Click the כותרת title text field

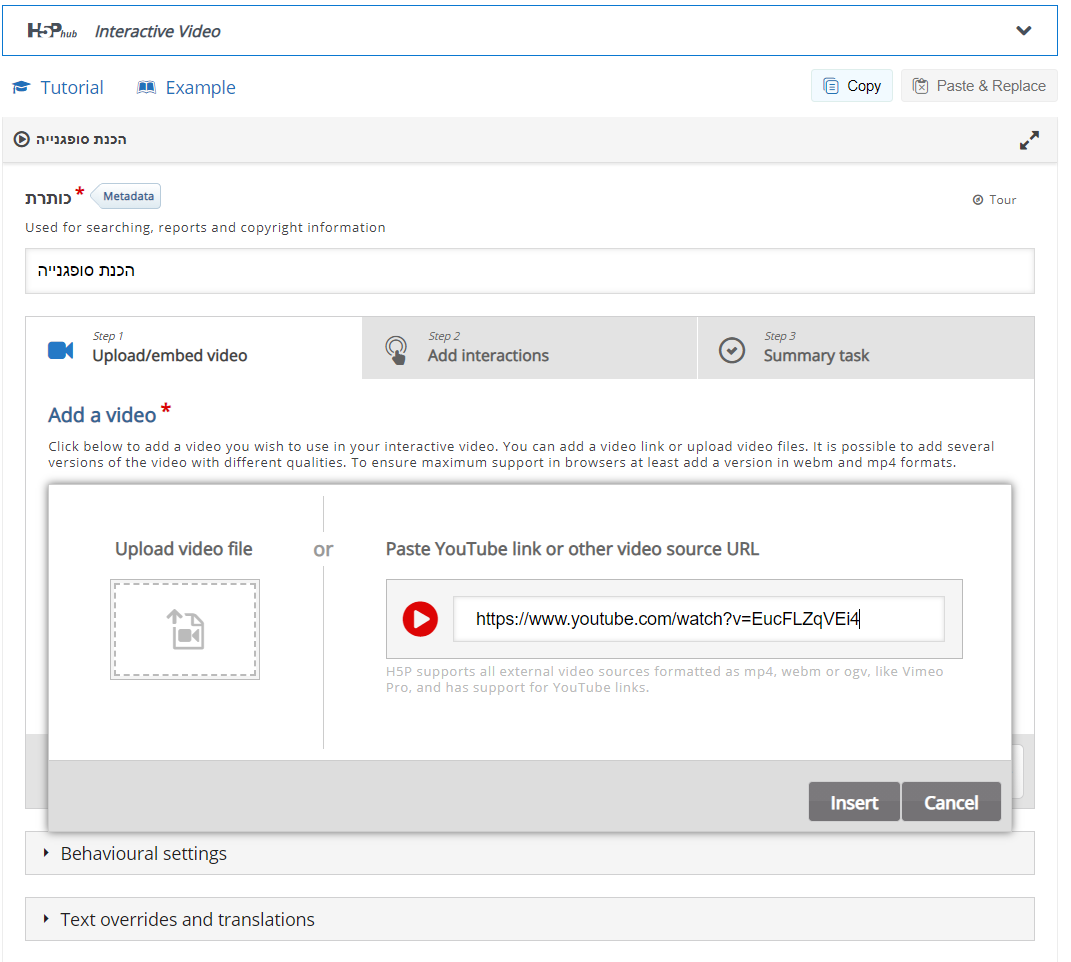pyautogui.click(x=529, y=271)
